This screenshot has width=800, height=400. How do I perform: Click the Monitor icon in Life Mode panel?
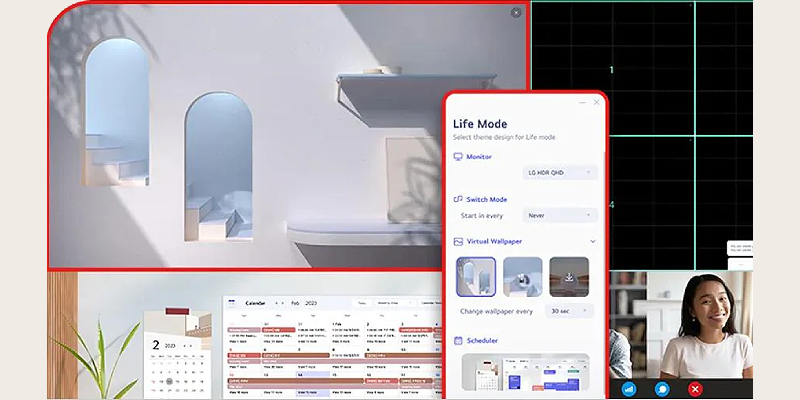coord(458,157)
